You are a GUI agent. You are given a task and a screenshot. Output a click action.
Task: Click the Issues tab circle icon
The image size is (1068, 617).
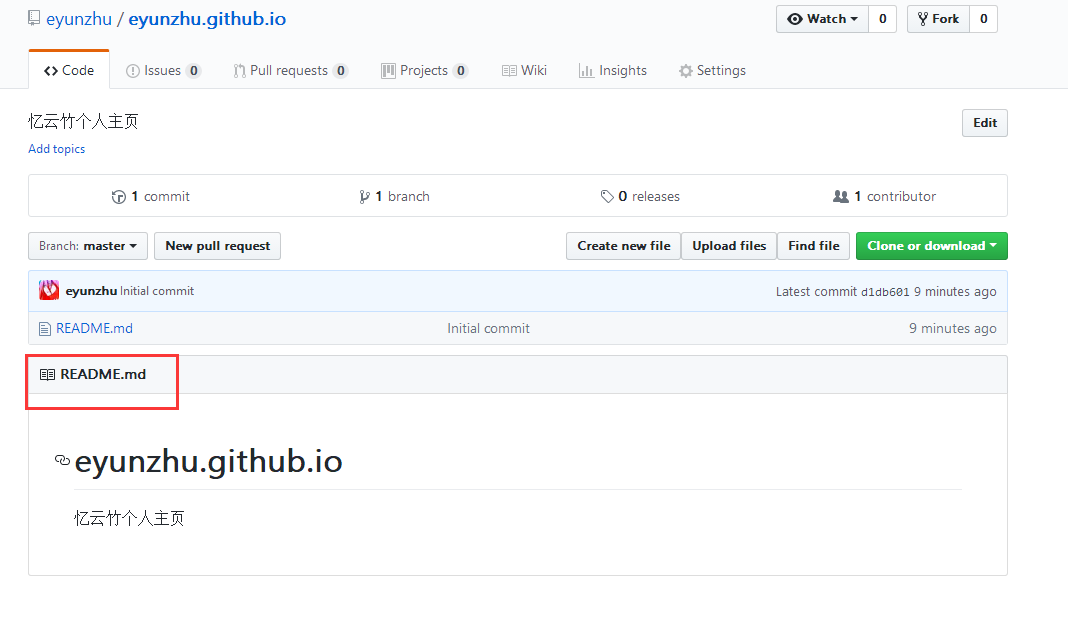coord(133,71)
